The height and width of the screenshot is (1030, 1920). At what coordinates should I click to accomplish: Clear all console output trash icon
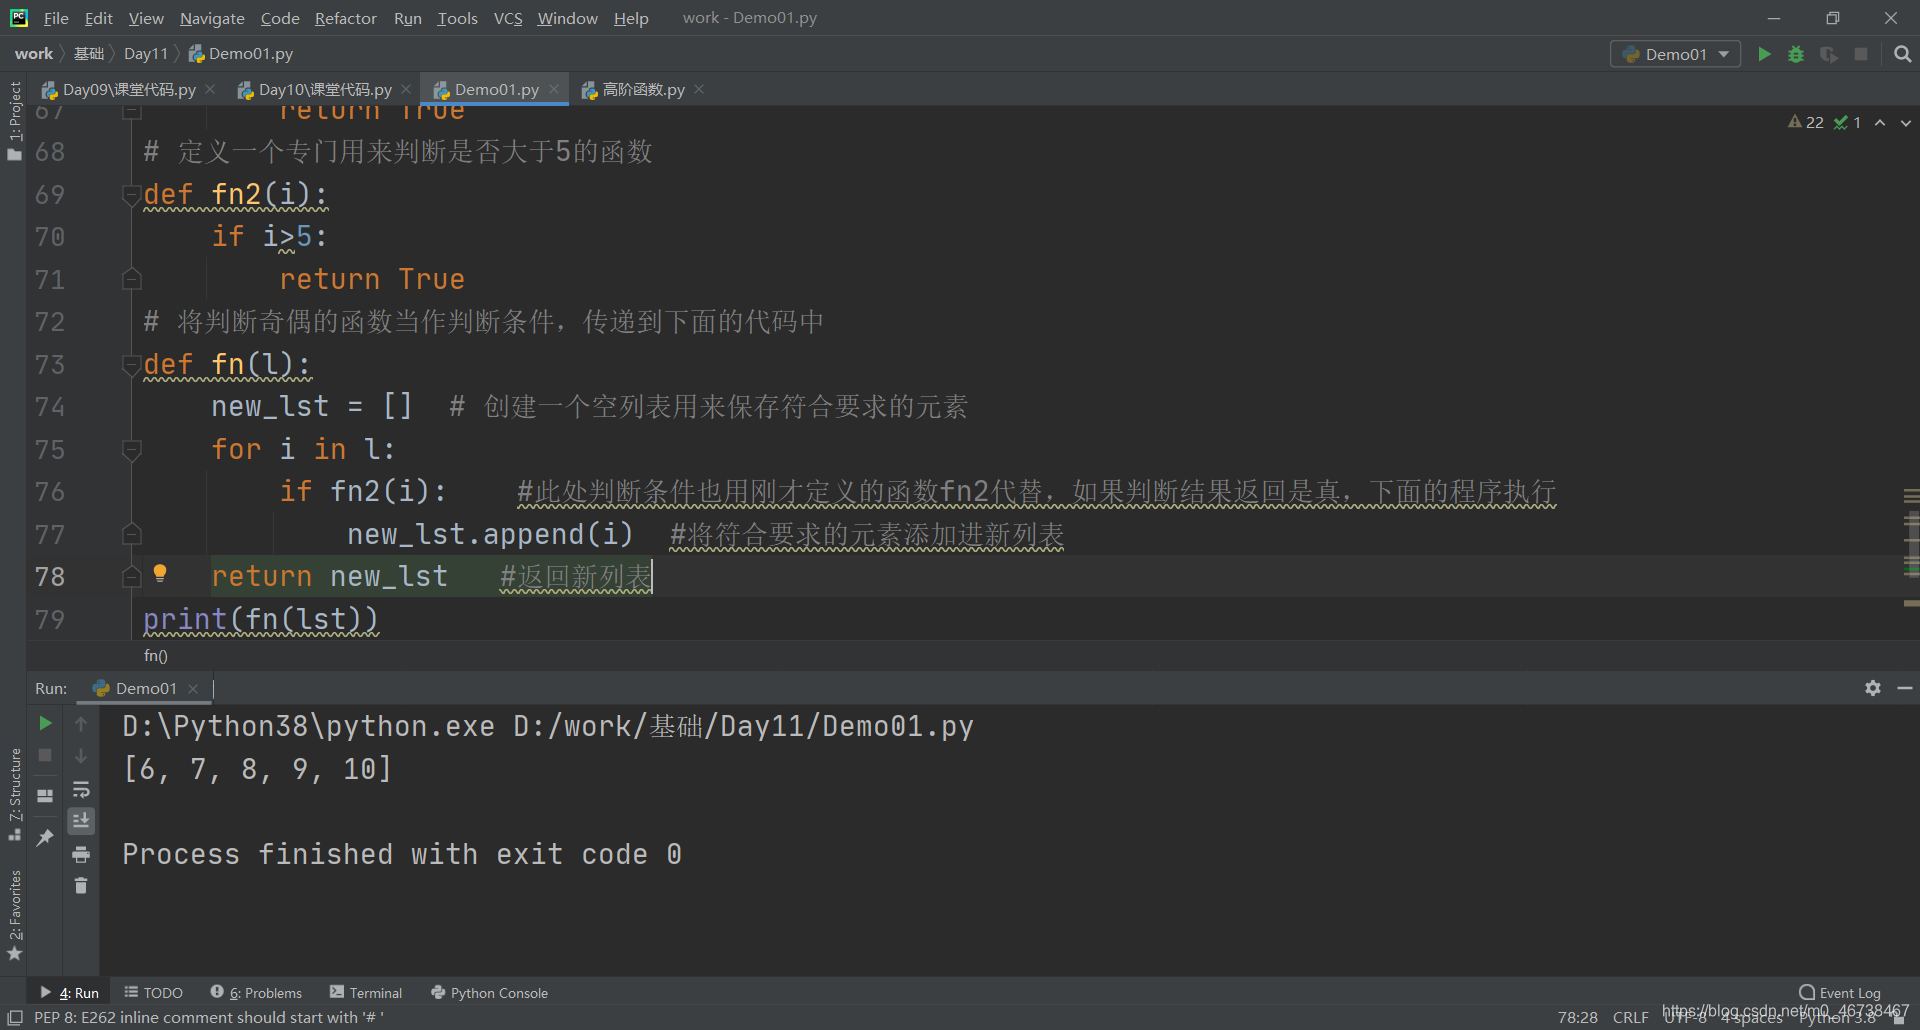[x=81, y=886]
